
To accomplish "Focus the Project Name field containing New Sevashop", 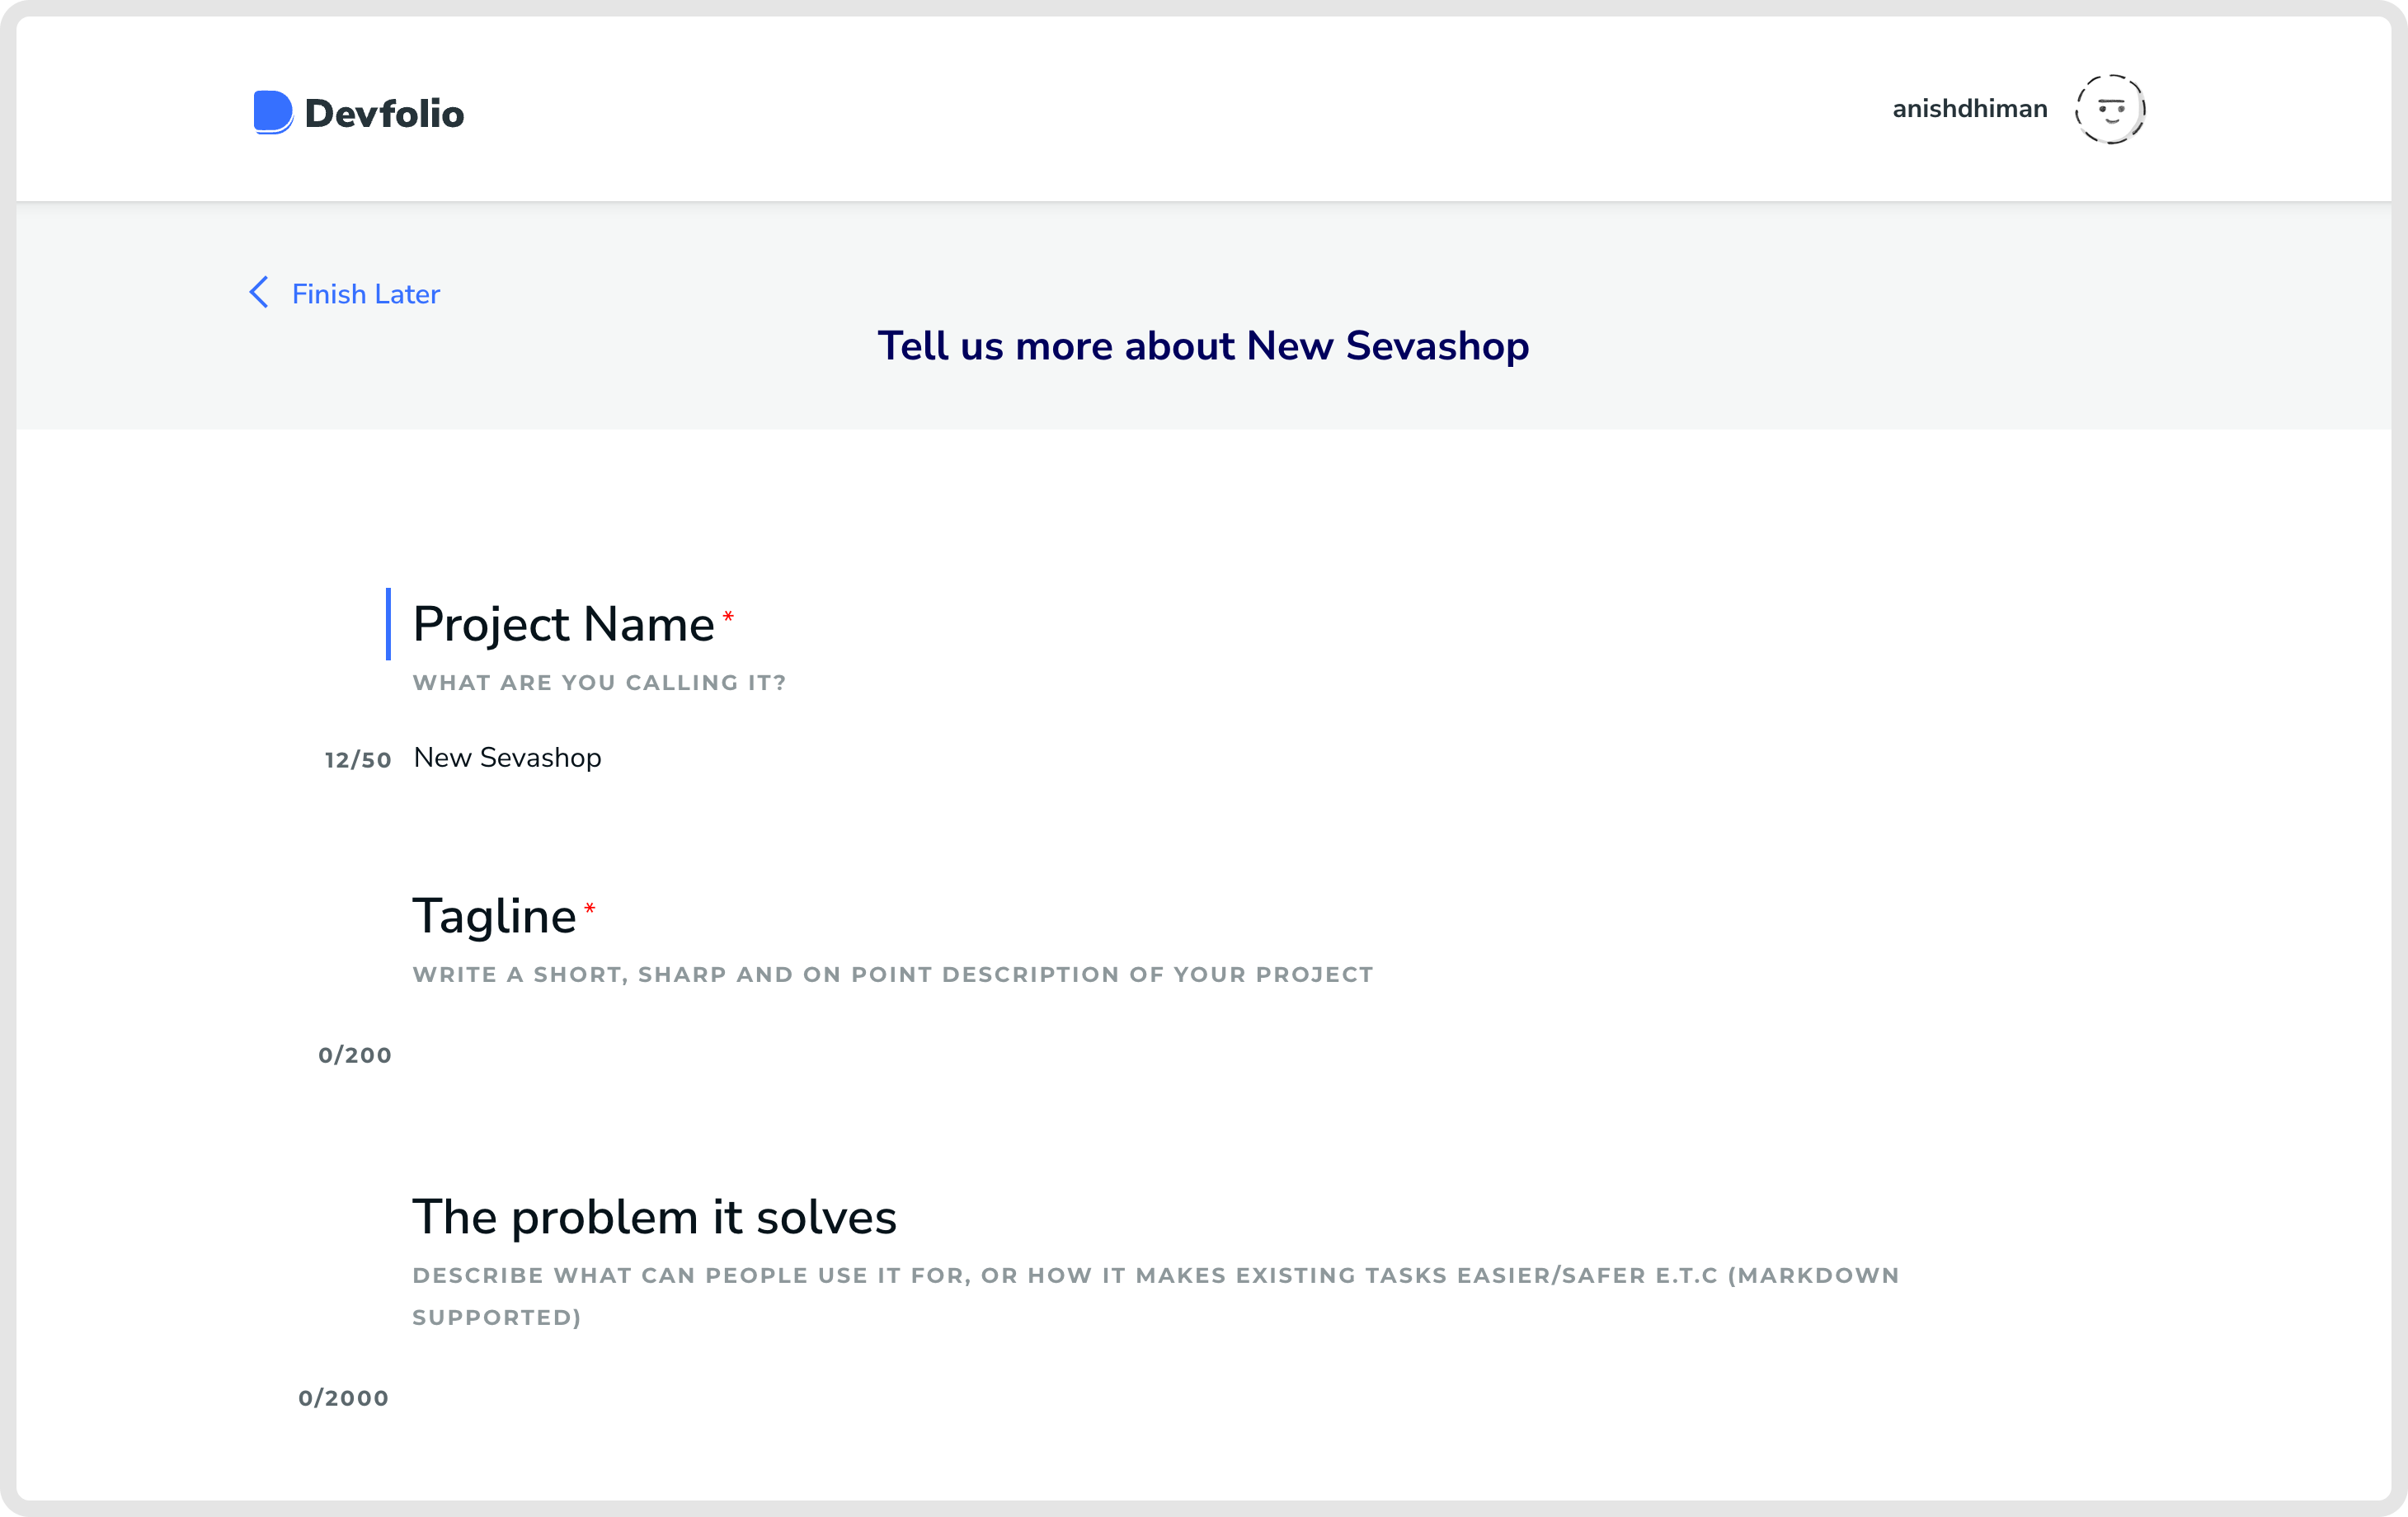I will (x=507, y=758).
